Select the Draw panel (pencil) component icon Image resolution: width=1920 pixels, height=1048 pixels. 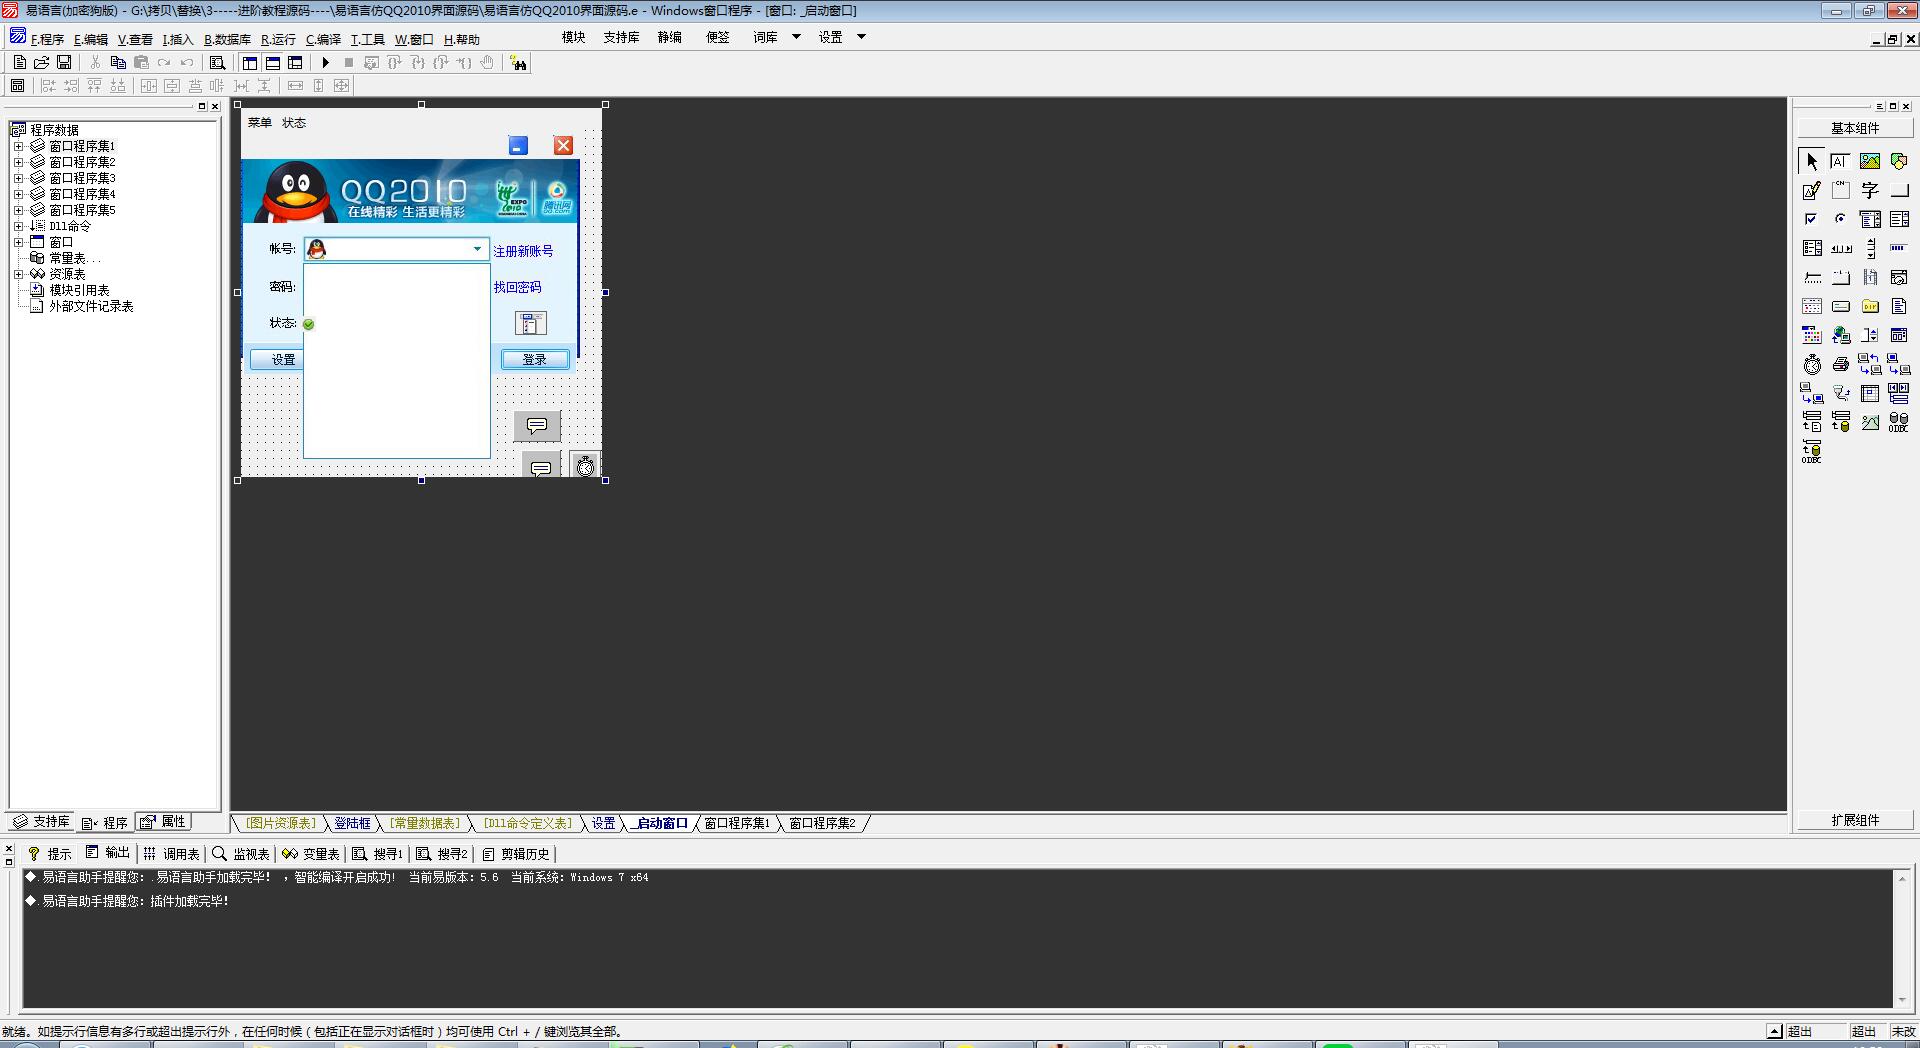point(1812,190)
